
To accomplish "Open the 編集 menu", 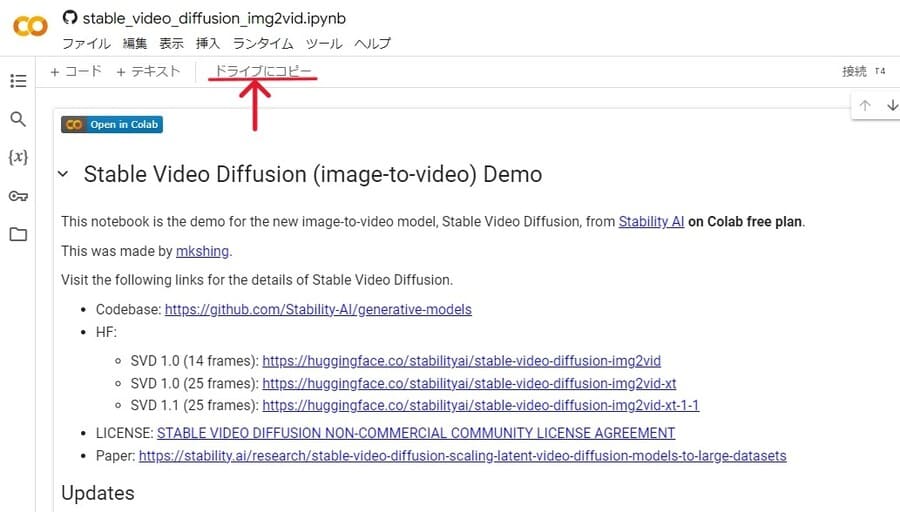I will (135, 44).
